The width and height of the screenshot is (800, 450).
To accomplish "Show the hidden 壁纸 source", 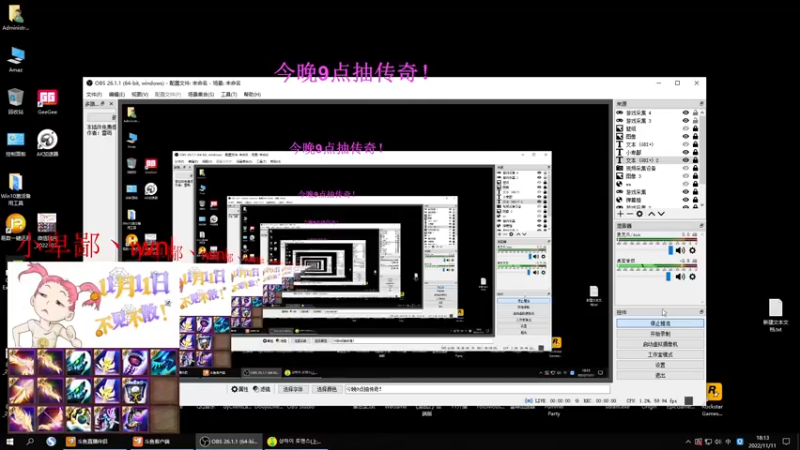I will point(686,129).
